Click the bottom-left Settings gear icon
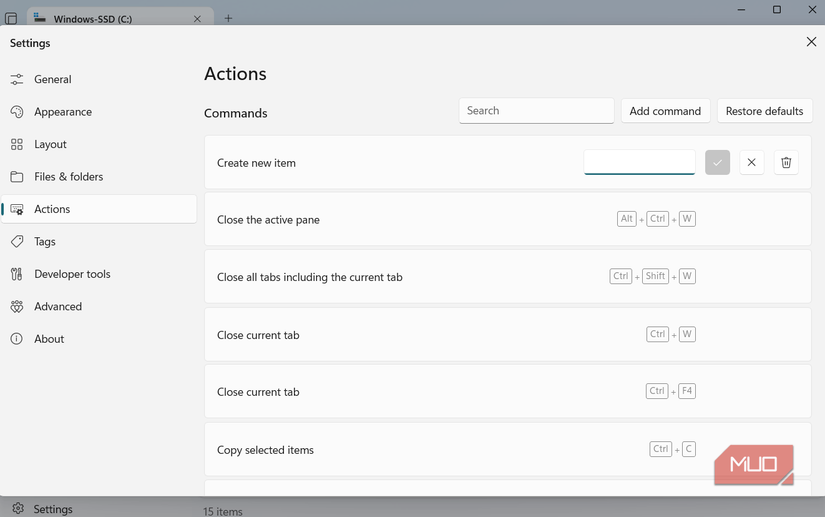Image resolution: width=825 pixels, height=517 pixels. 17,509
